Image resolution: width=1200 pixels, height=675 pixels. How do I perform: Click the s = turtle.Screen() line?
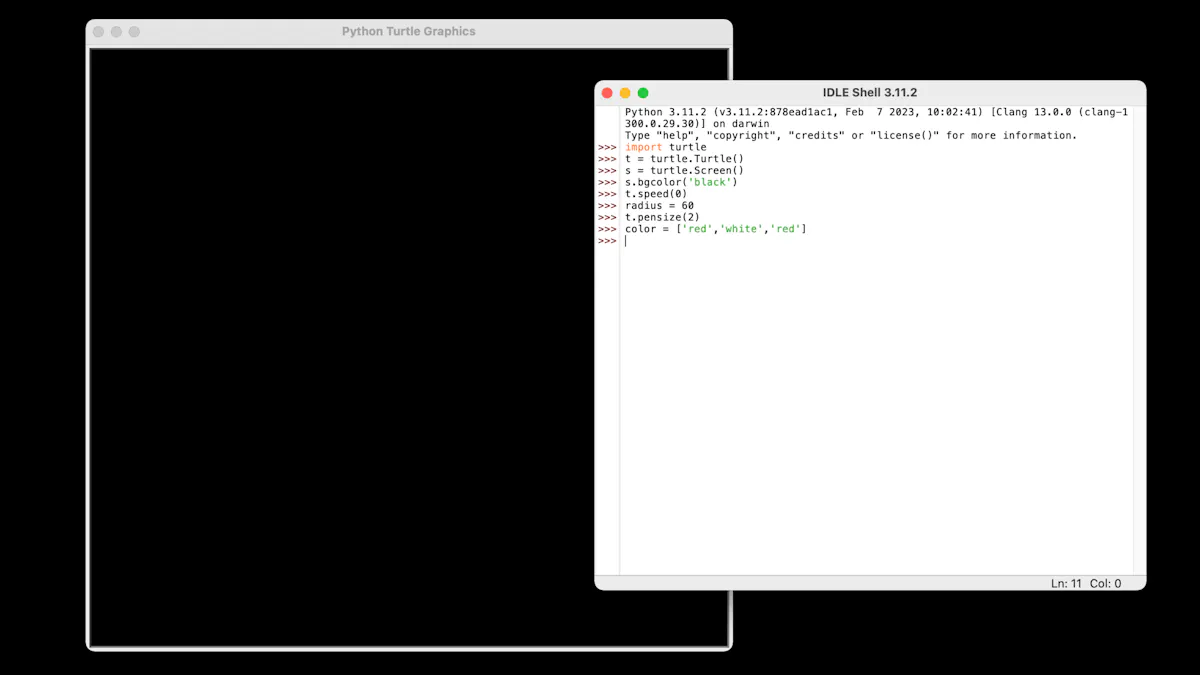684,171
